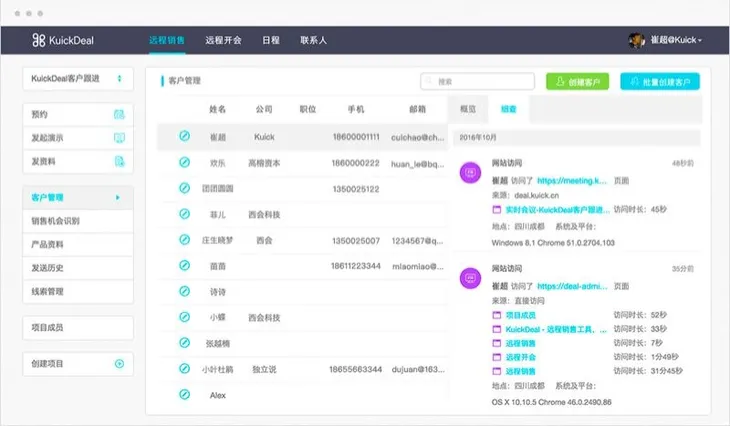
Task: Open the user avatar for 崔超@Kuick
Action: [636, 40]
